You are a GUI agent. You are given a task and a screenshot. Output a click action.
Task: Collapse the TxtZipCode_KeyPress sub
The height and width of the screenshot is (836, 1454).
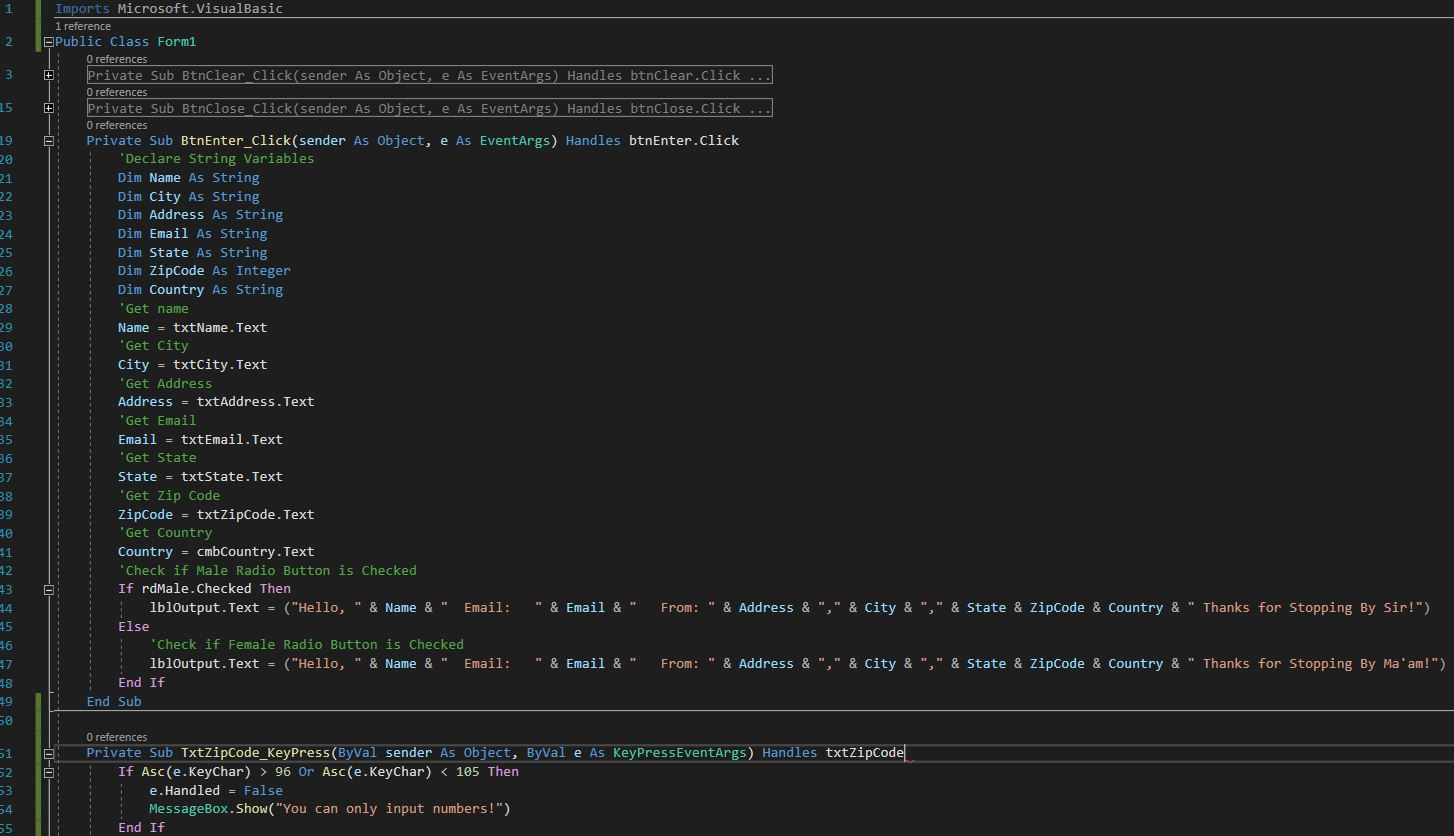tap(48, 752)
